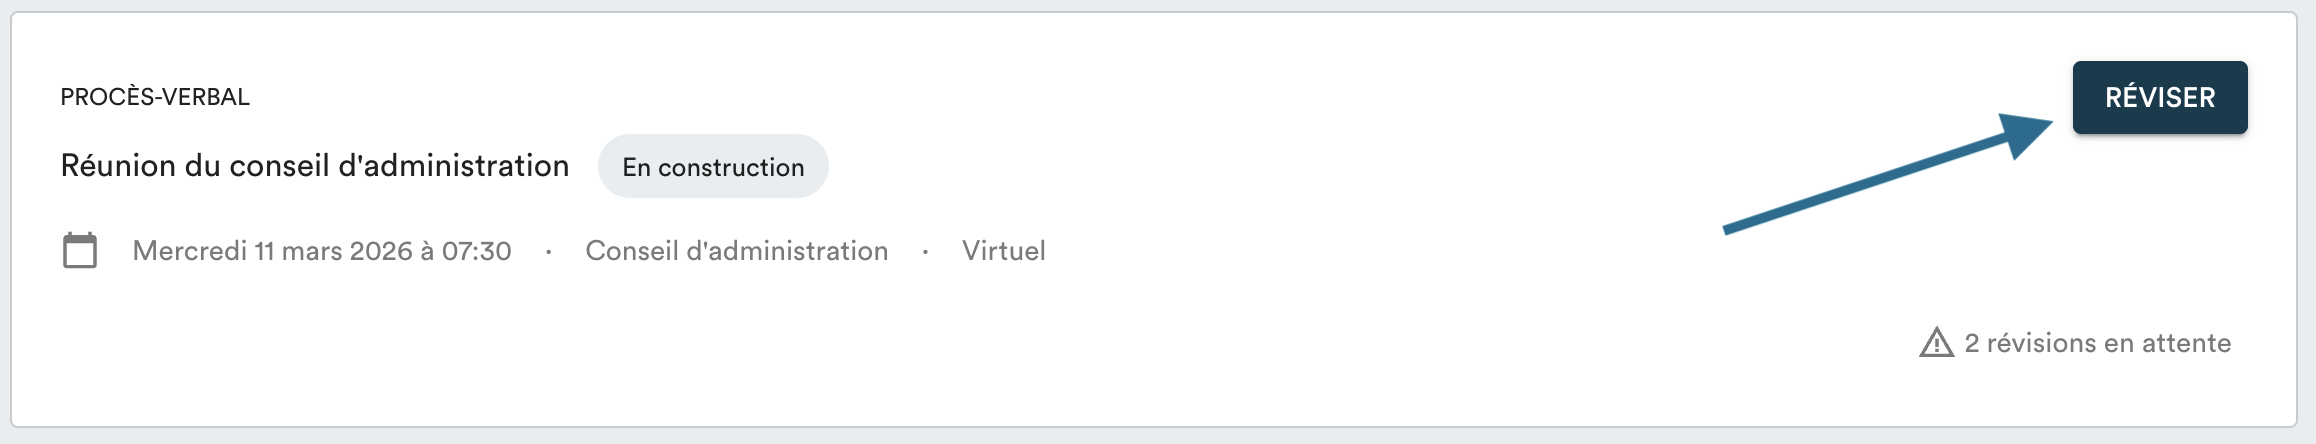Click the calendar icon beside the date

pos(80,250)
